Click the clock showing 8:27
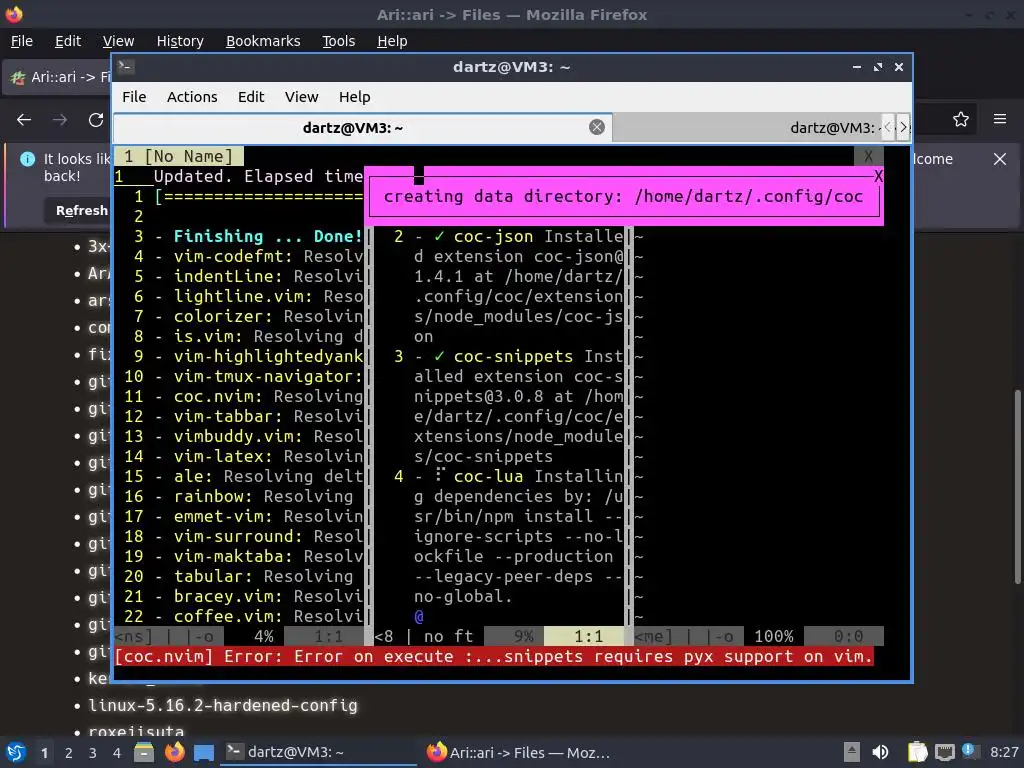 [x=1004, y=752]
